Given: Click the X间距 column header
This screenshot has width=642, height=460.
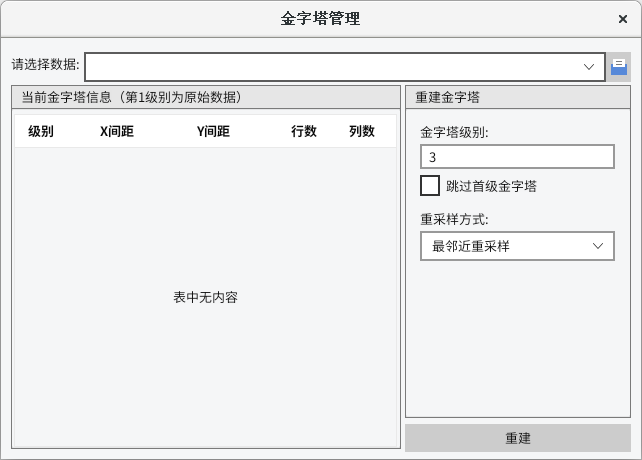Looking at the screenshot, I should point(117,131).
